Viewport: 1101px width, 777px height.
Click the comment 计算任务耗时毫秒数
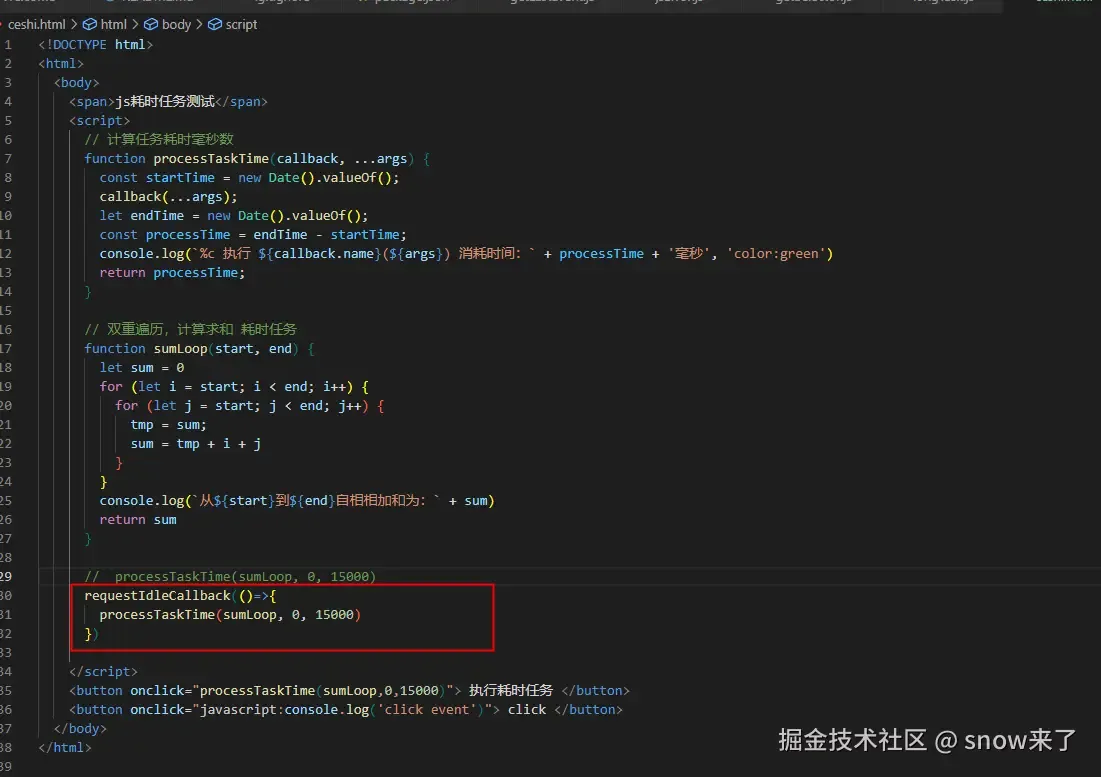[159, 140]
